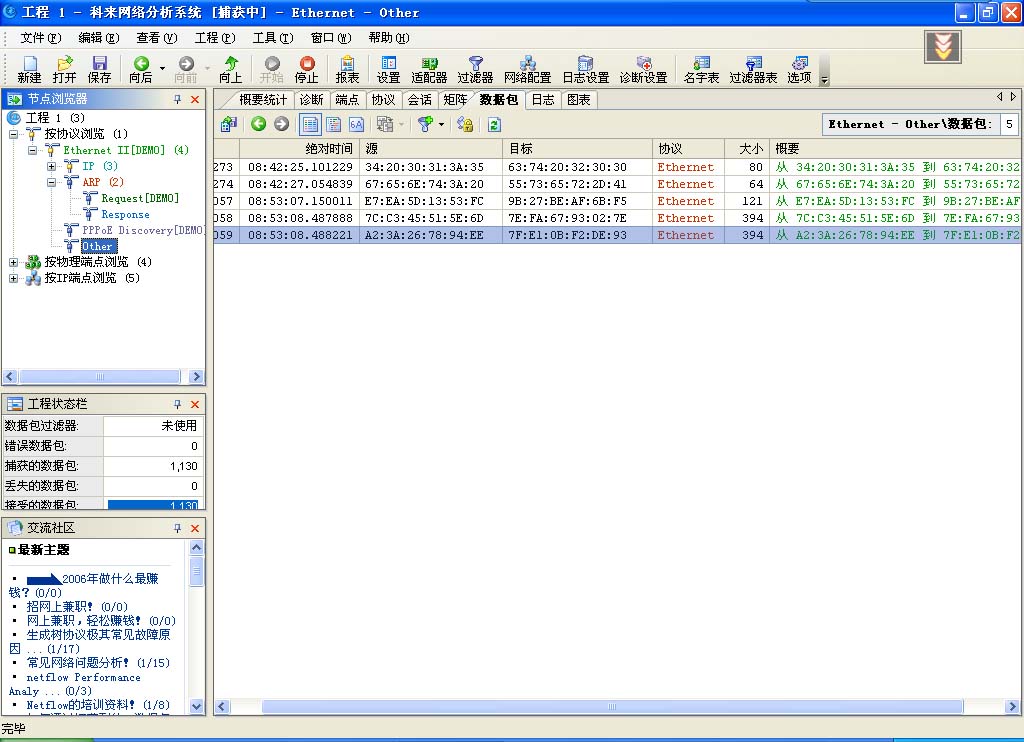Image resolution: width=1024 pixels, height=742 pixels.
Task: Save the project with 保存 icon
Action: click(x=99, y=68)
